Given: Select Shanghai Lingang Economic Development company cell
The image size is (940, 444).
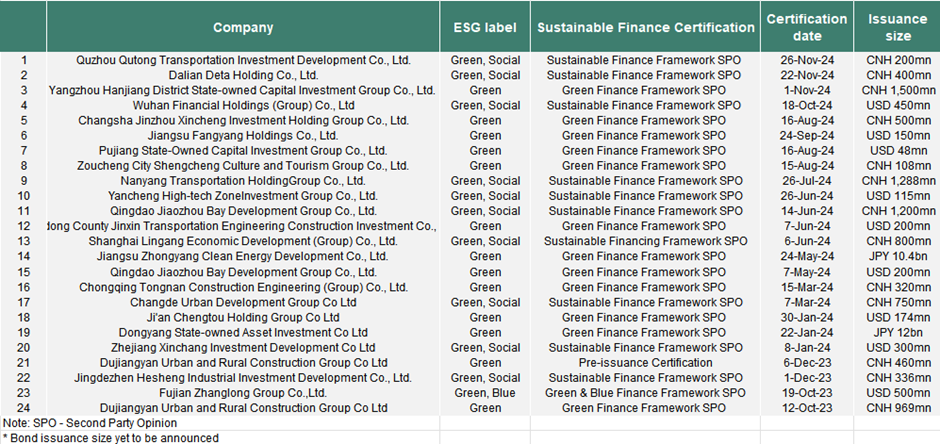Looking at the screenshot, I should pos(243,241).
